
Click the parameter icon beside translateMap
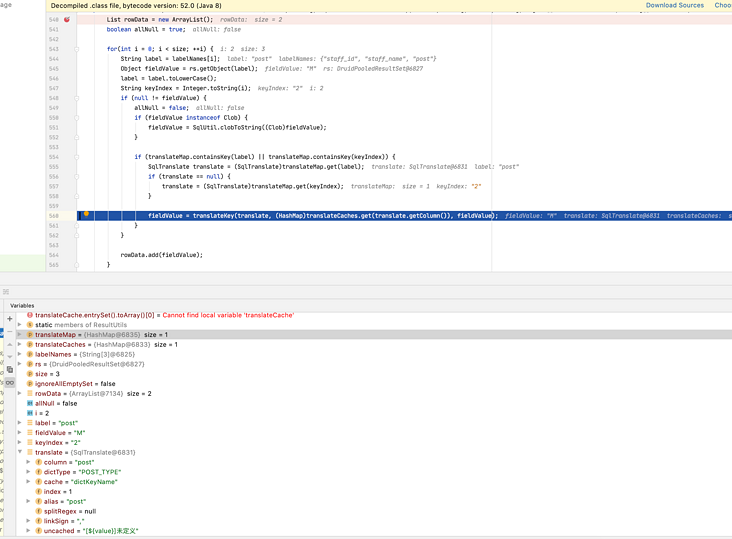pyautogui.click(x=29, y=334)
